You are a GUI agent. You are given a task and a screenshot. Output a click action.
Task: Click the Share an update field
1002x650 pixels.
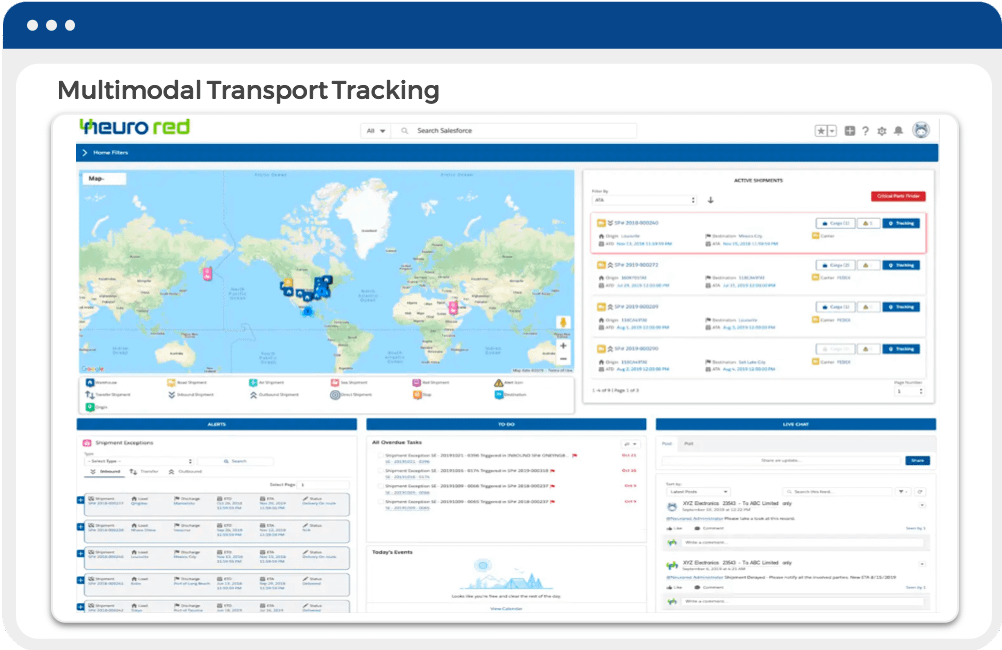pyautogui.click(x=781, y=460)
